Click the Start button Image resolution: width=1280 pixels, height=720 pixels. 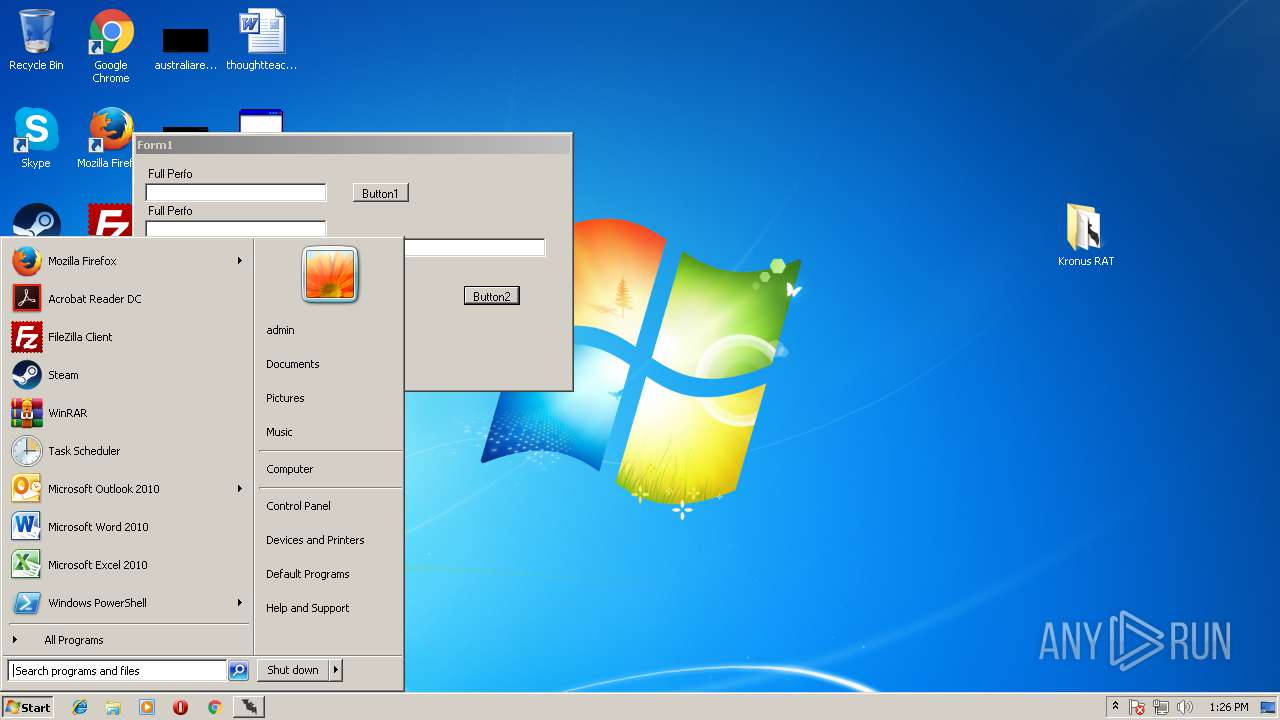28,707
